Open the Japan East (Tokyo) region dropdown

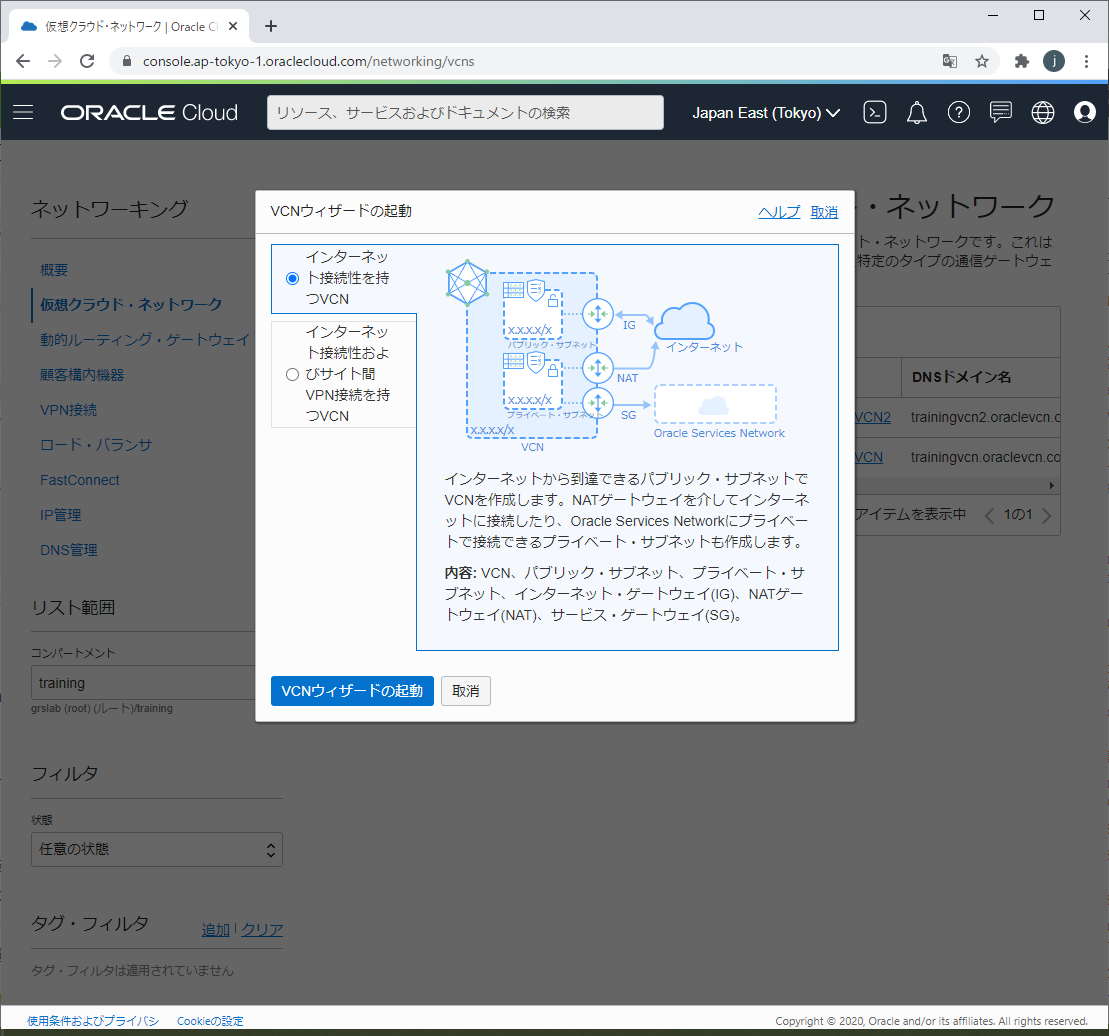click(x=766, y=112)
